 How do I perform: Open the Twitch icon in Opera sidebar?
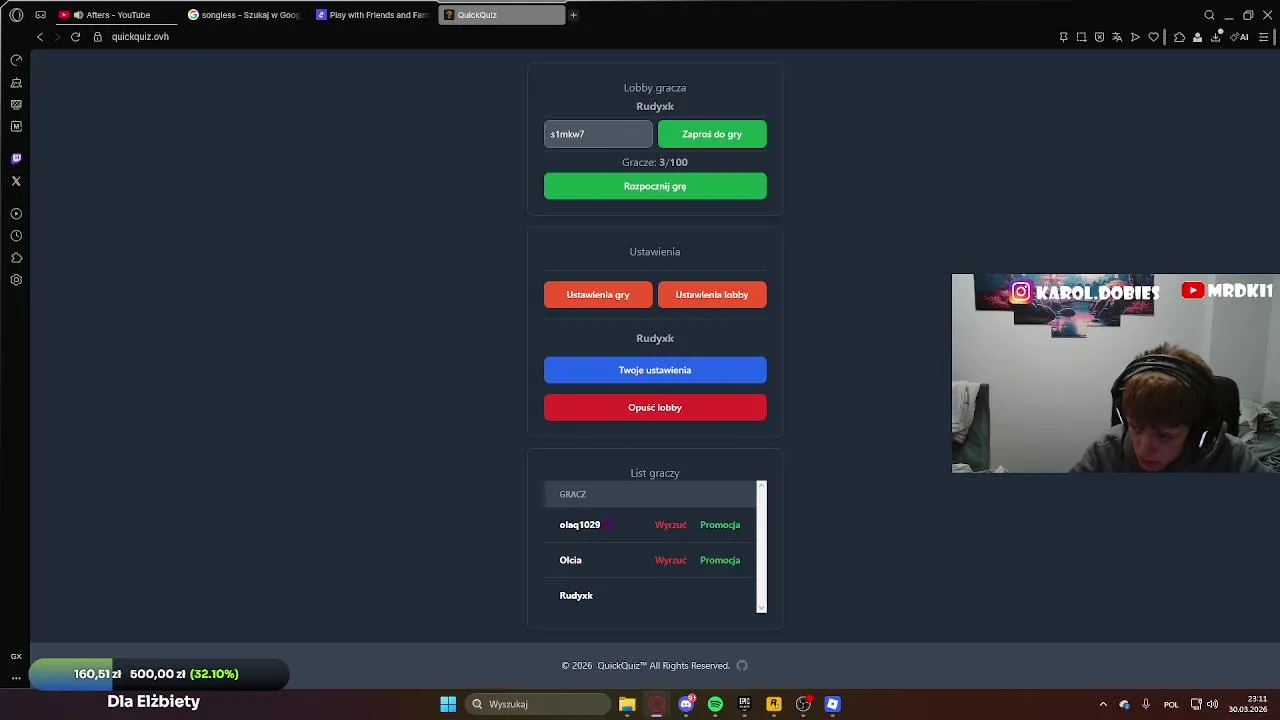pyautogui.click(x=16, y=158)
